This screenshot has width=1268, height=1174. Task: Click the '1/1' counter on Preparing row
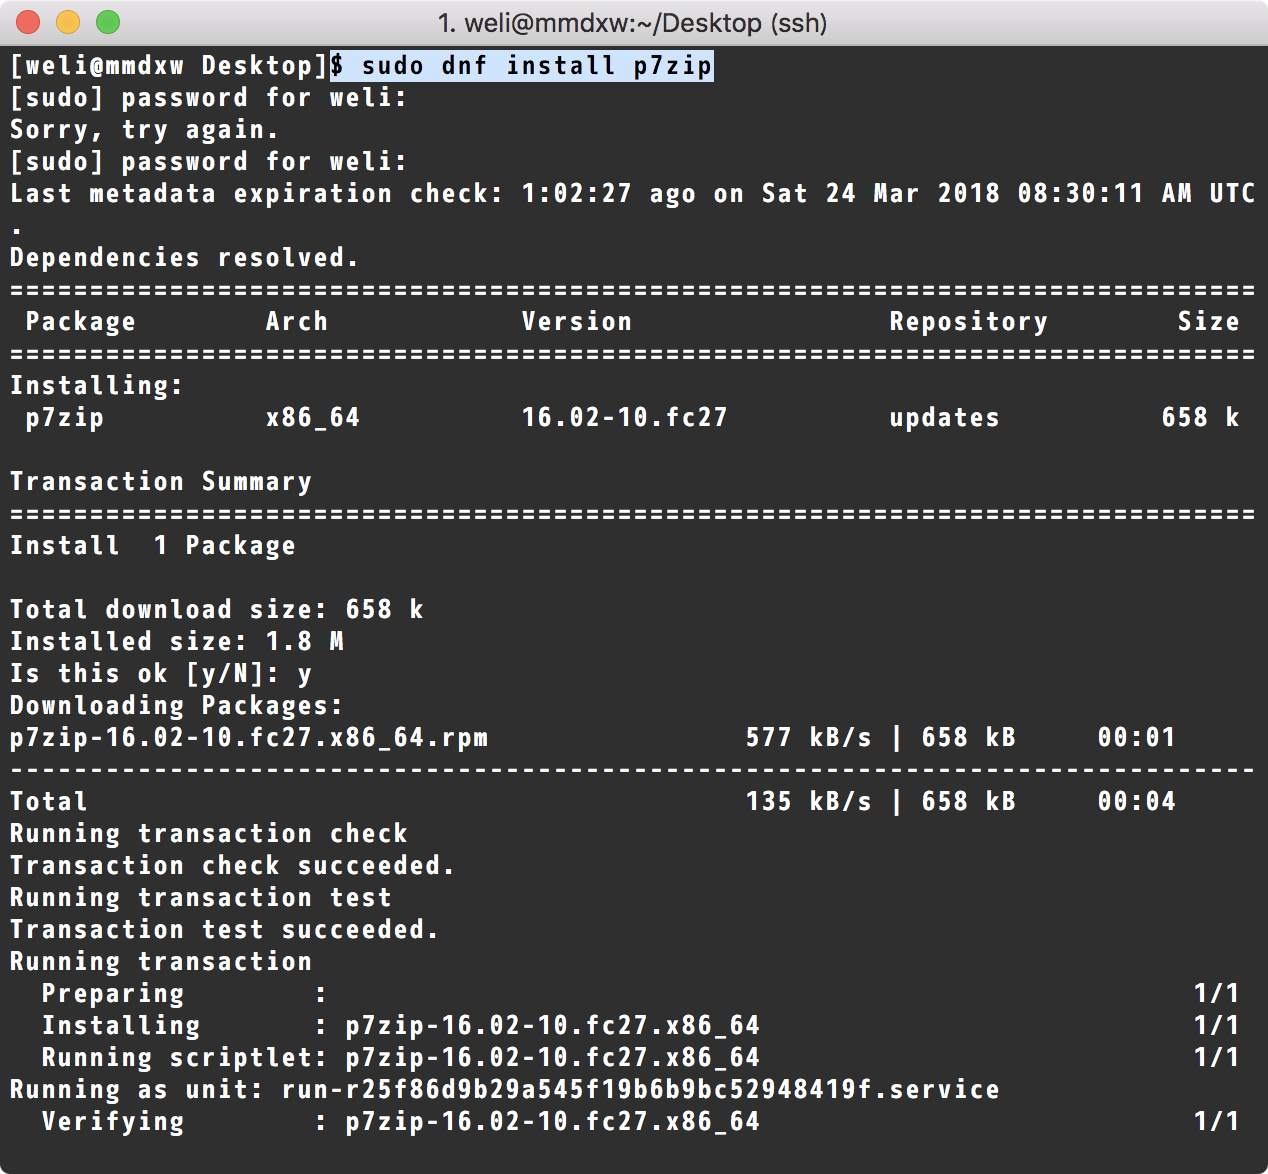tap(1217, 994)
